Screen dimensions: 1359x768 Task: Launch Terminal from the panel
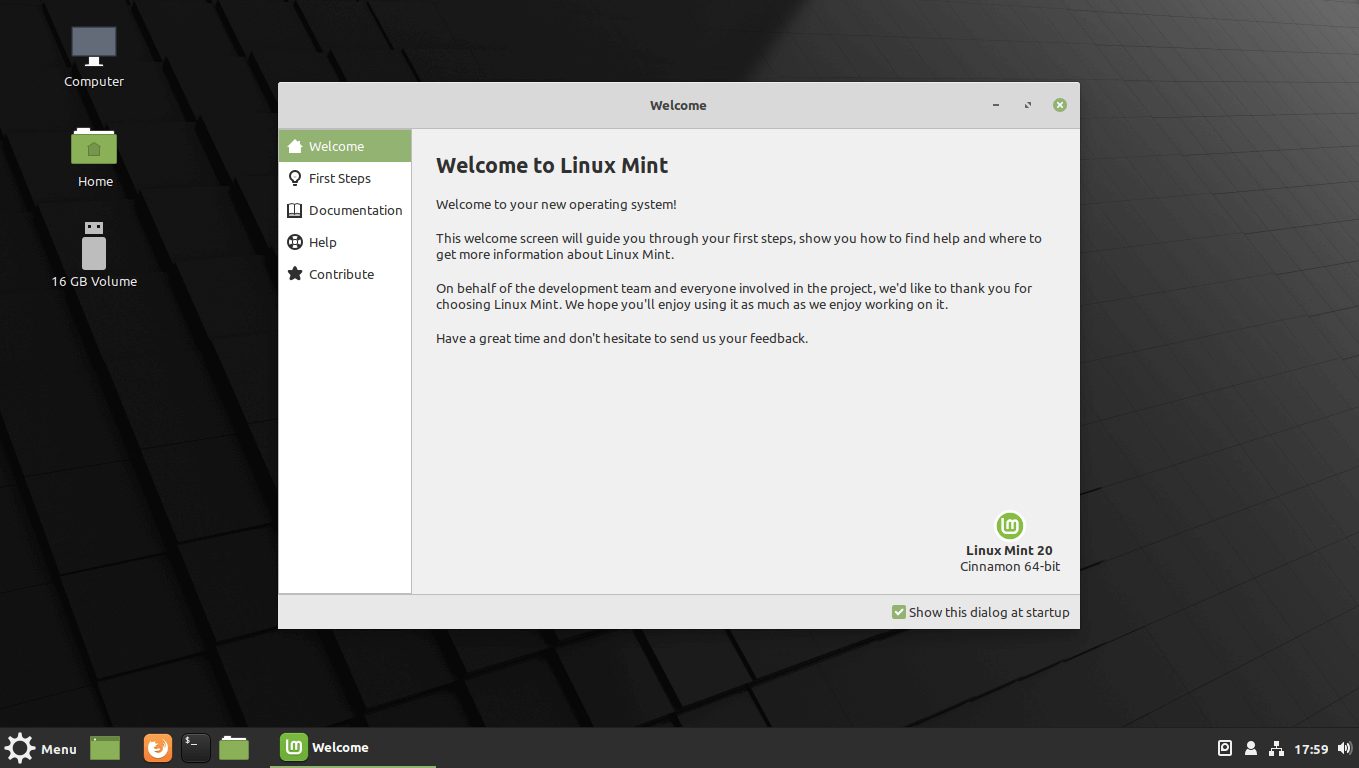pyautogui.click(x=196, y=748)
